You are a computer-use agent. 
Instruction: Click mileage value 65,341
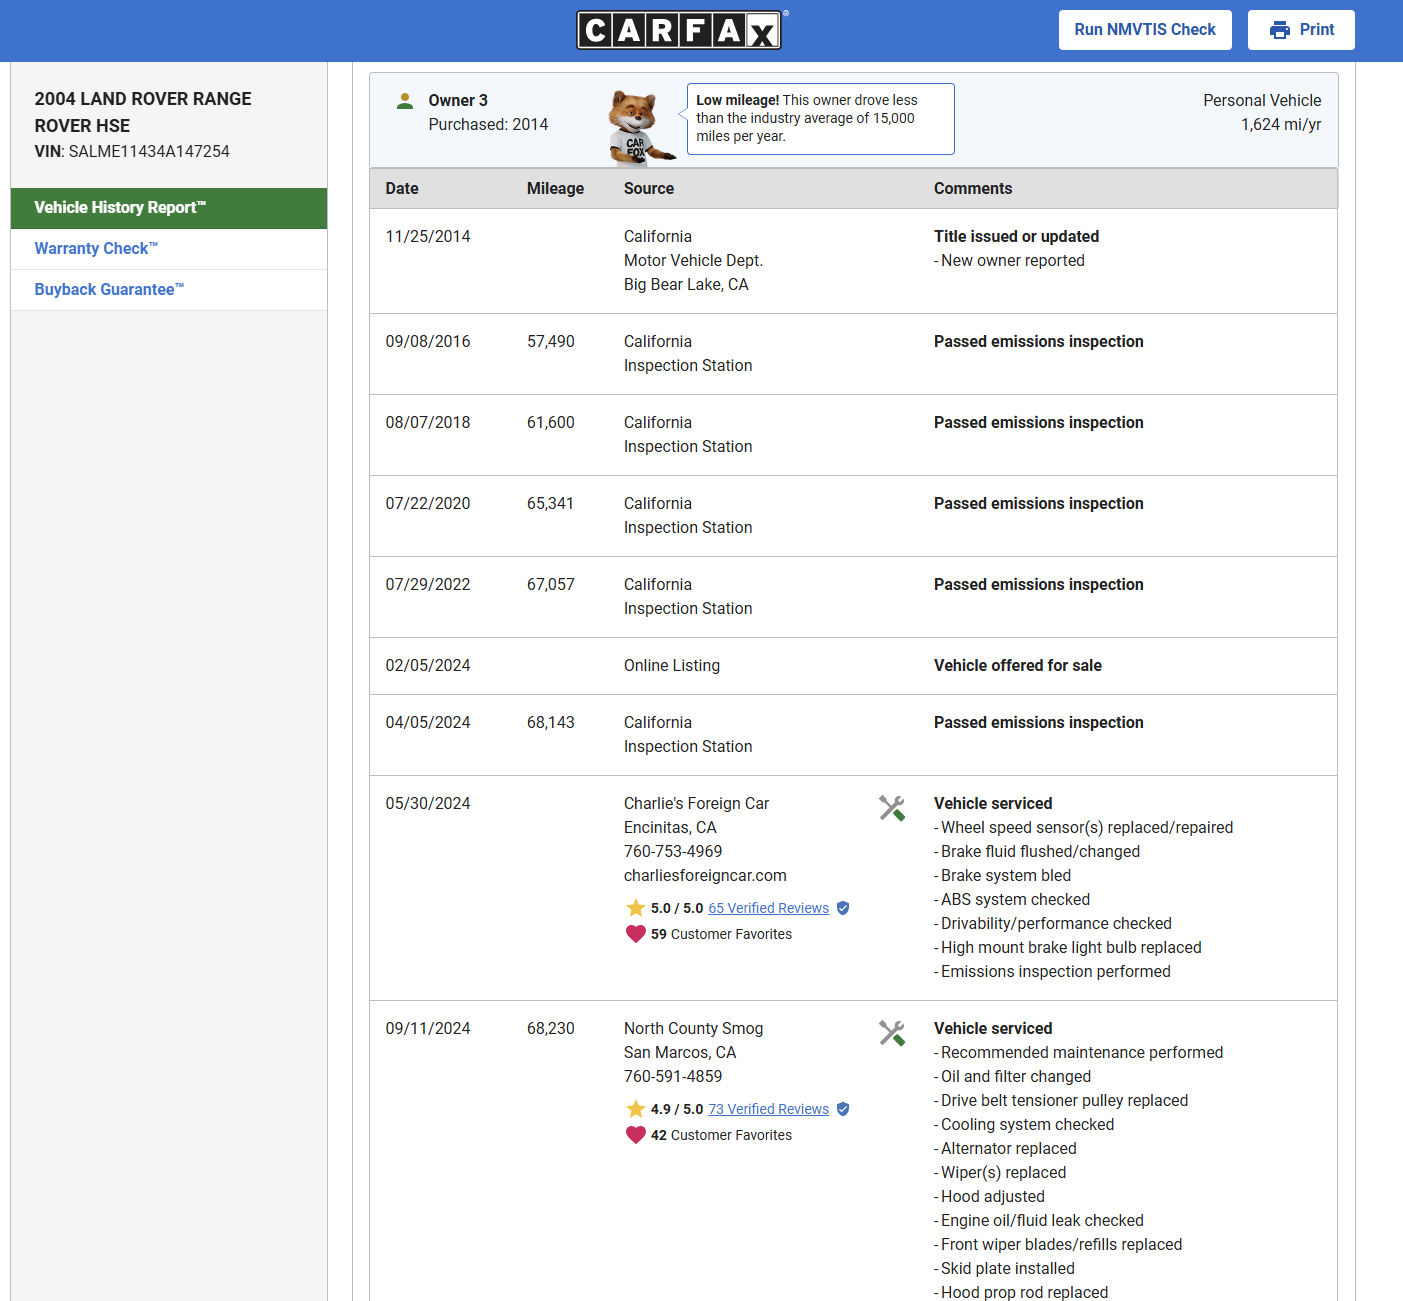551,504
